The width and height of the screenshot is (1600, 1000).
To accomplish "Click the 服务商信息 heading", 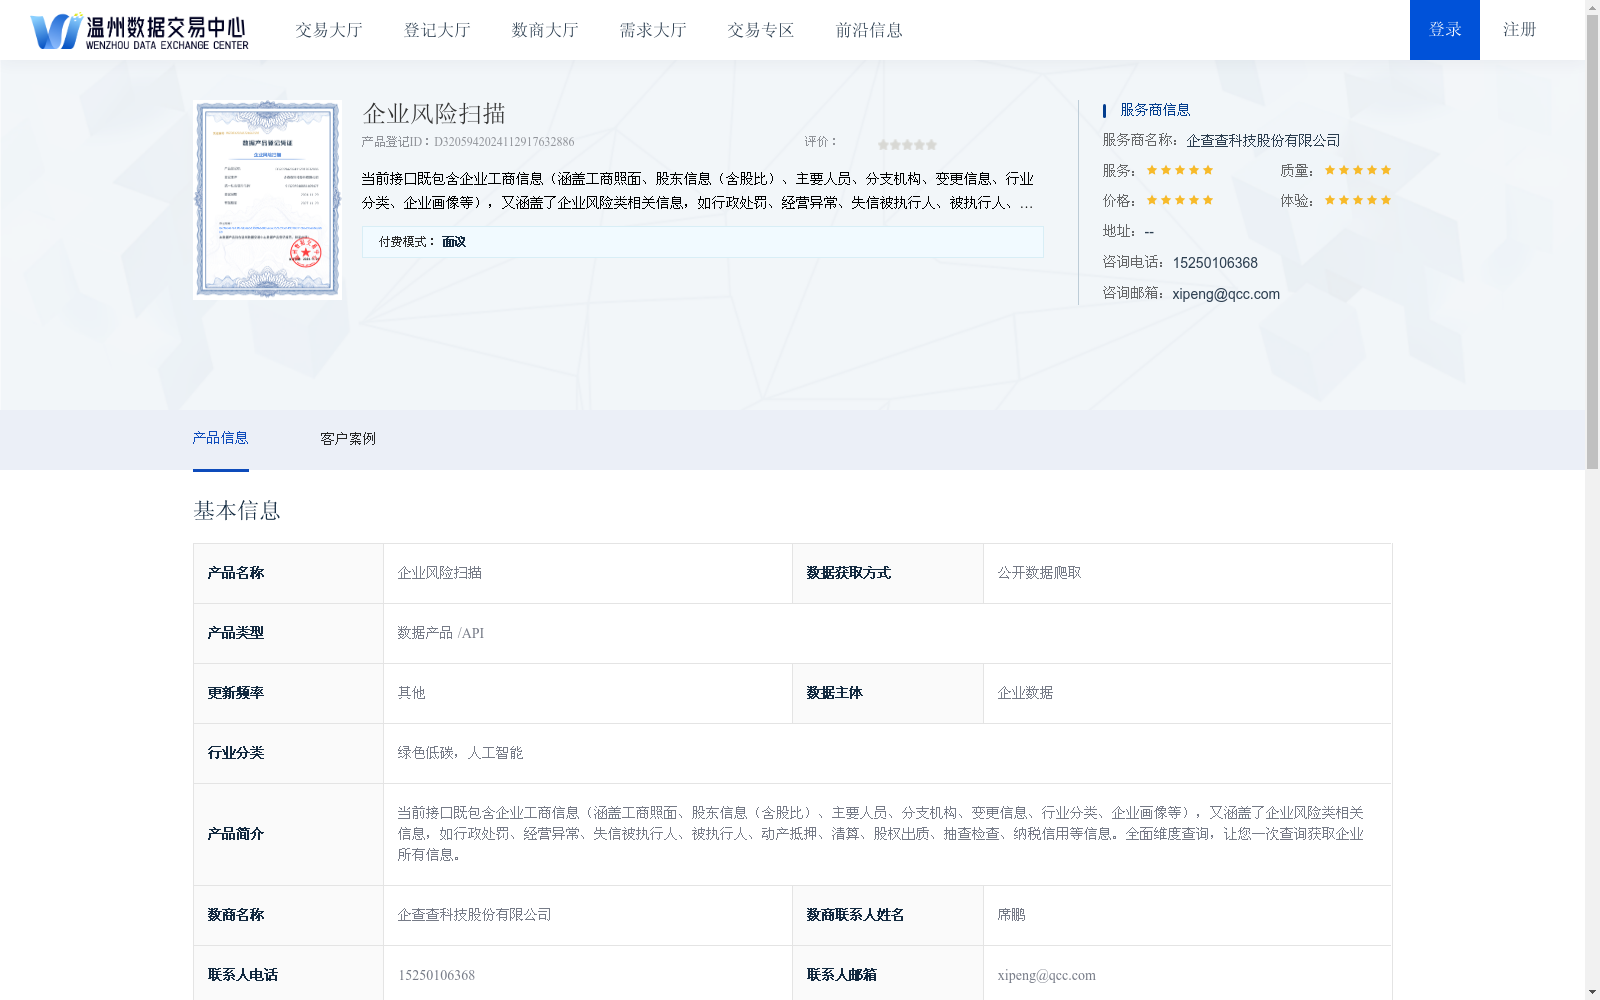I will click(1155, 110).
